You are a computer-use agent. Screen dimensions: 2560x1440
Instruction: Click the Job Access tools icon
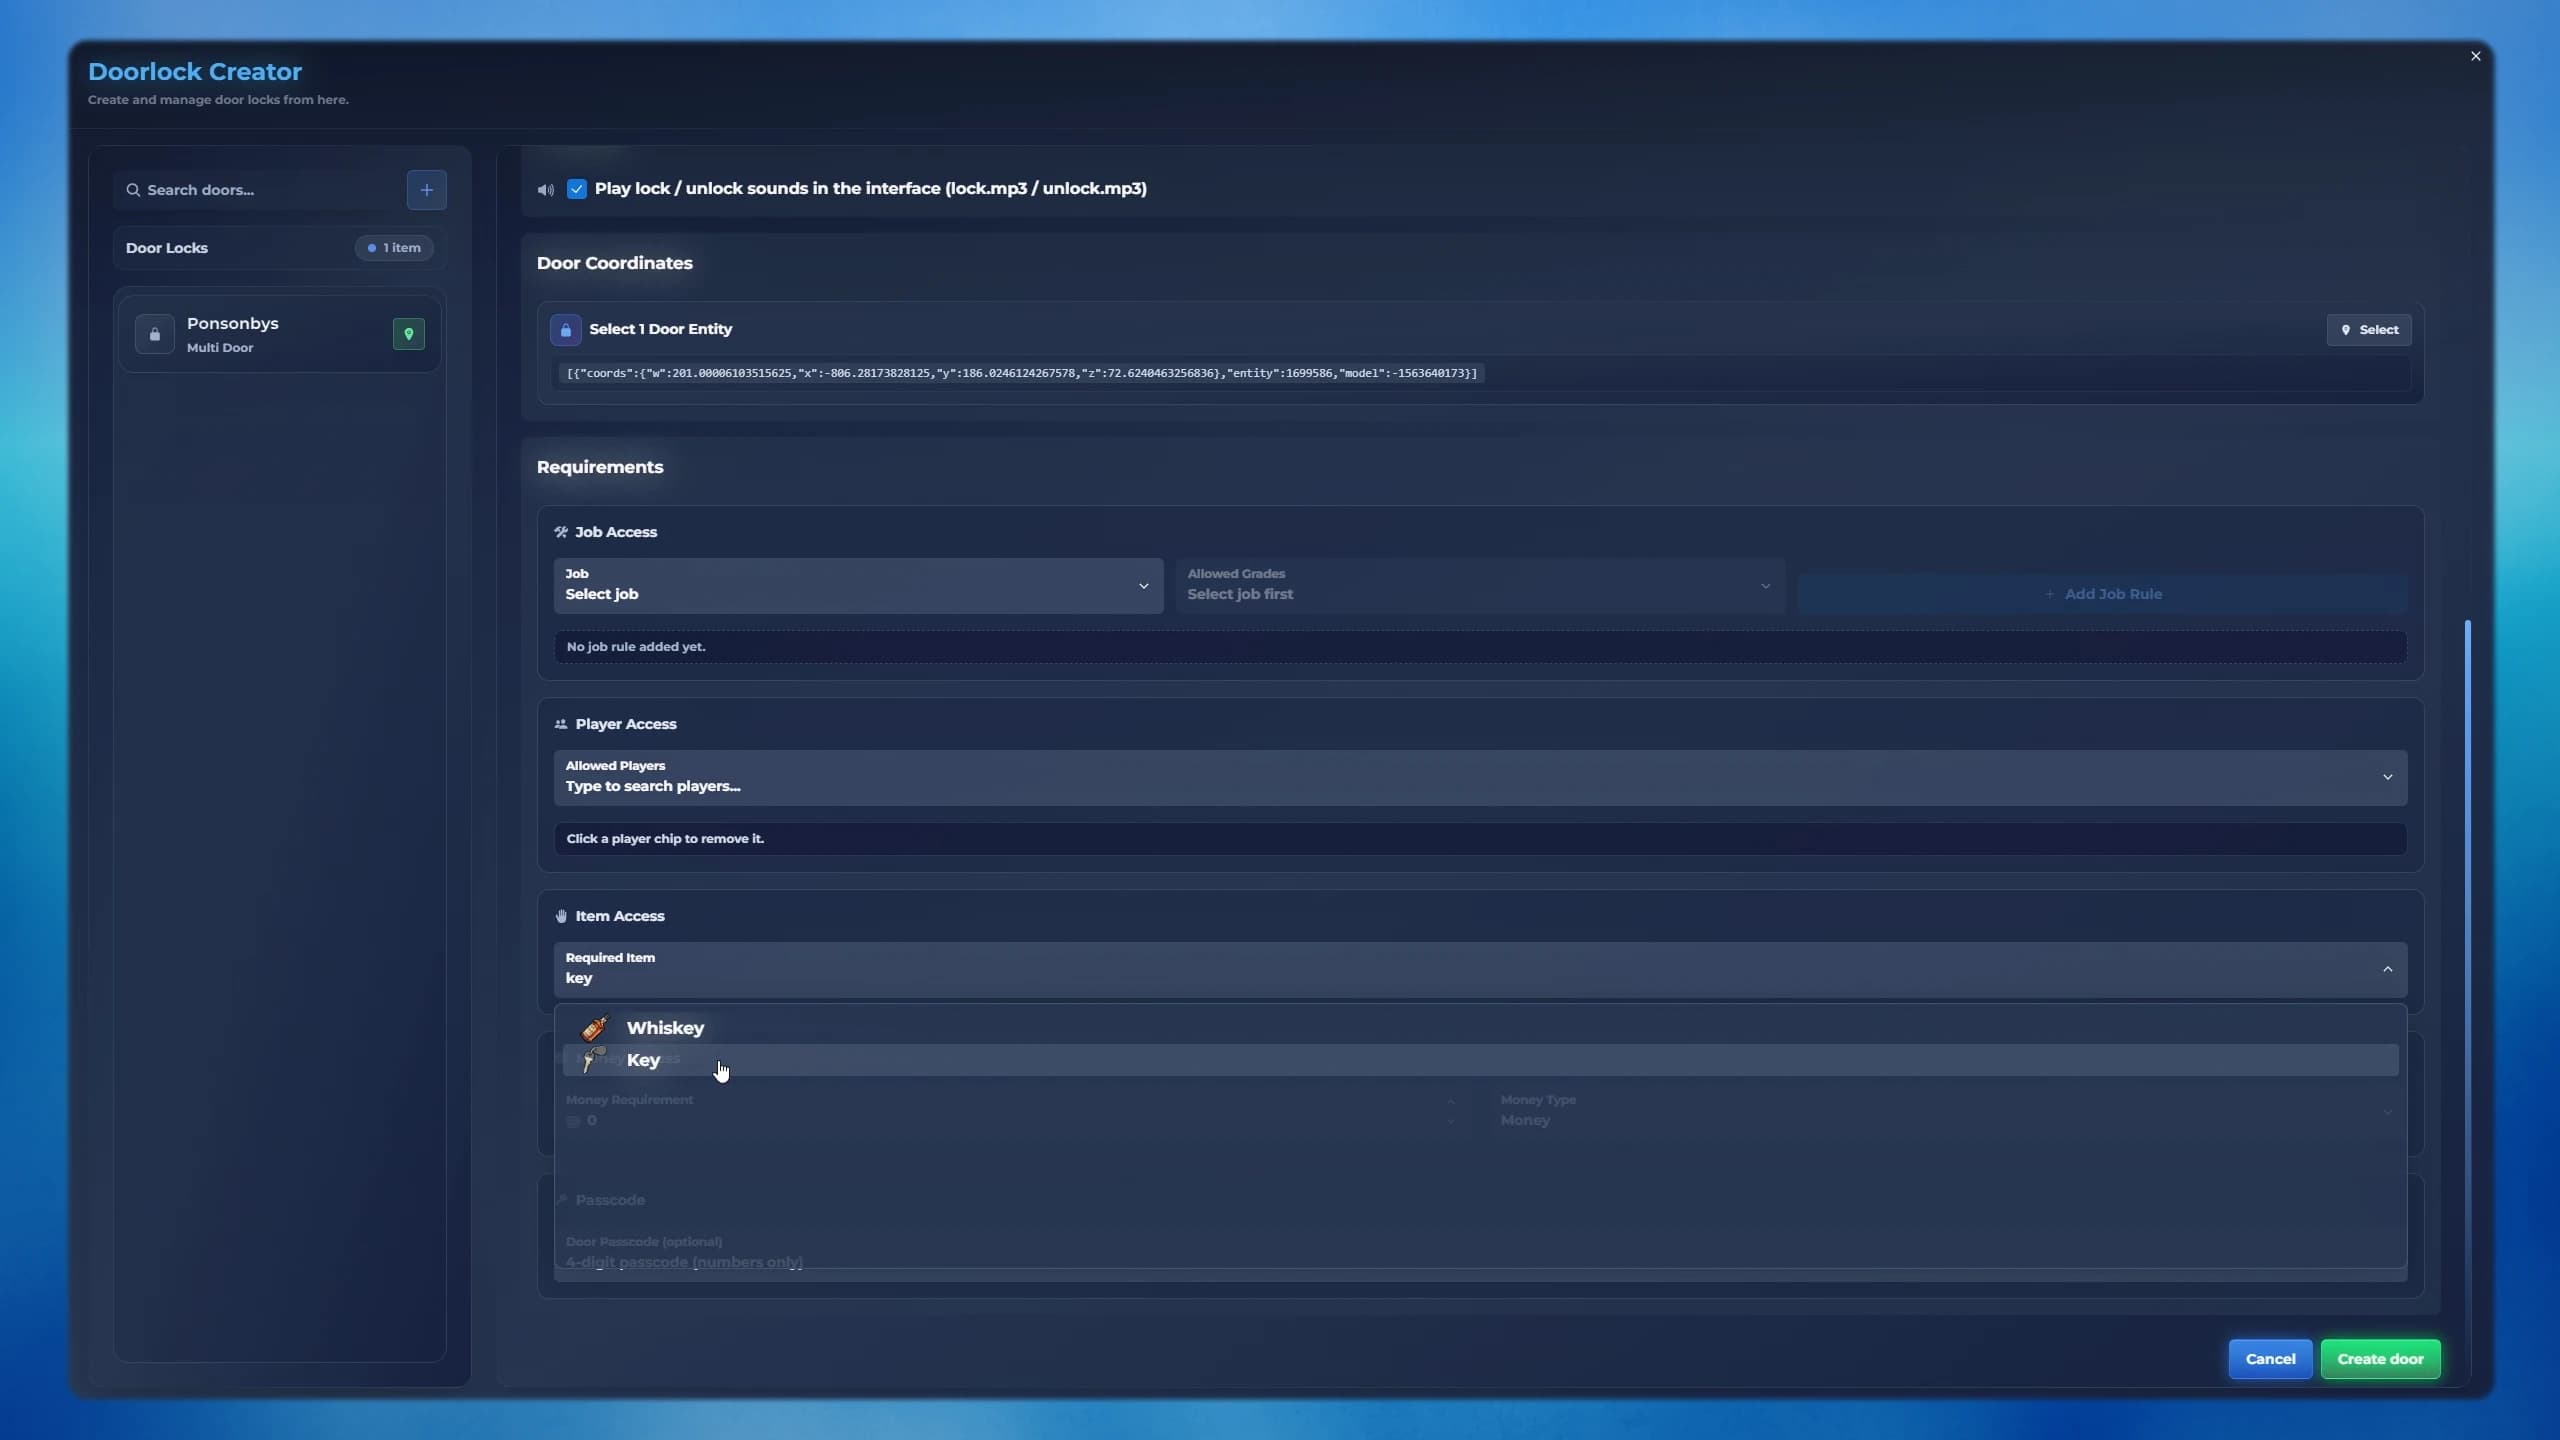click(561, 532)
